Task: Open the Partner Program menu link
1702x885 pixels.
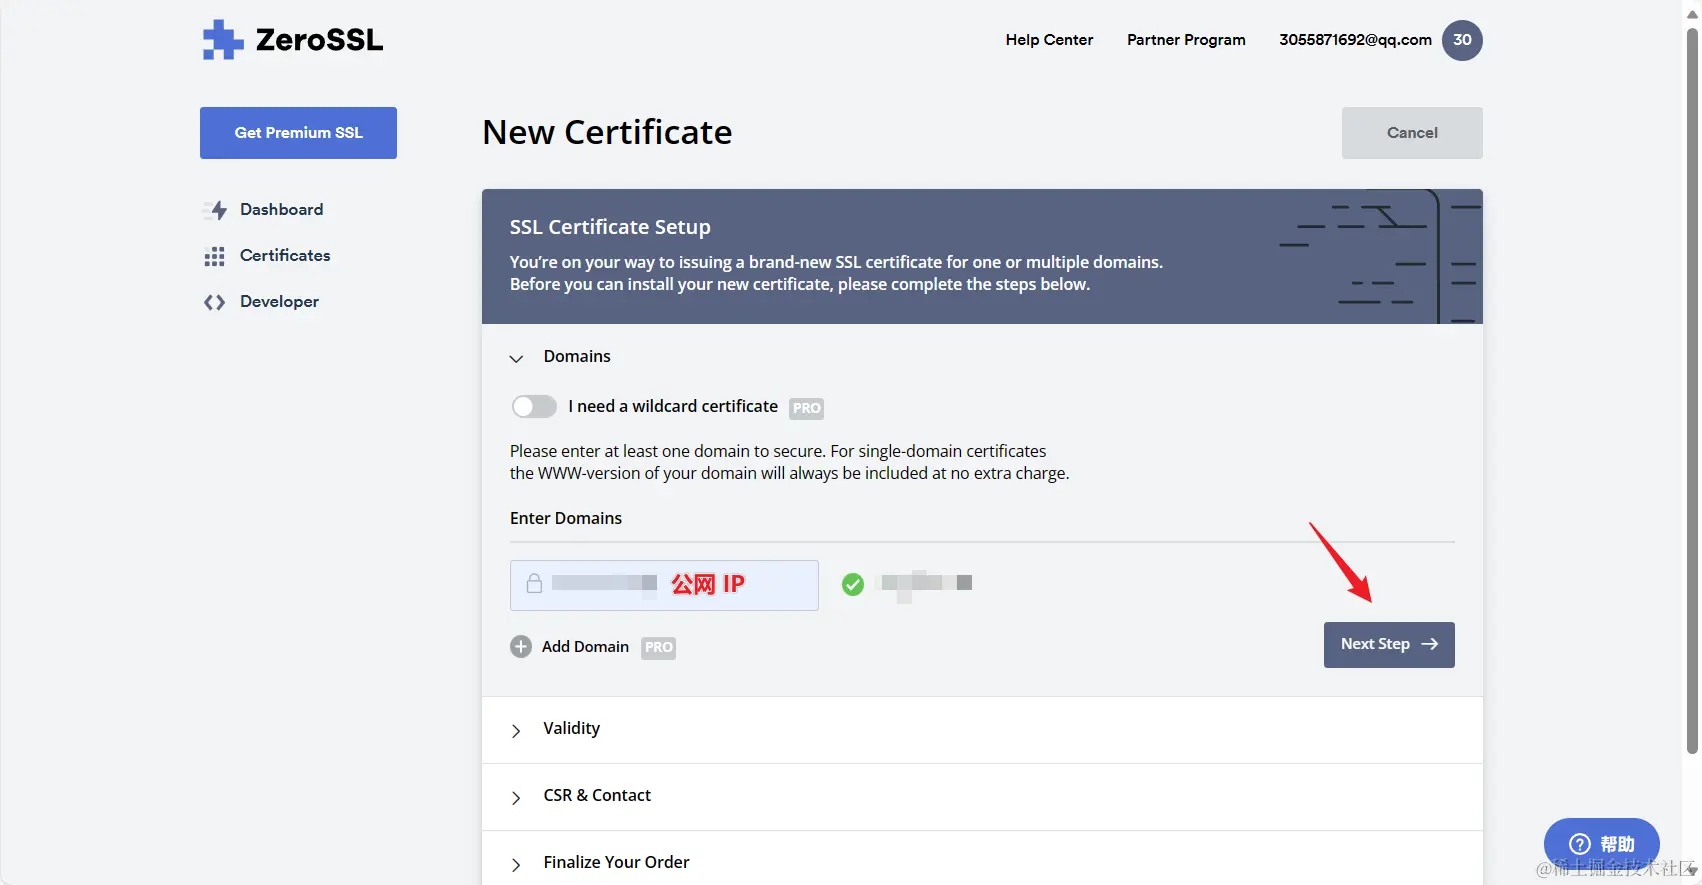Action: point(1186,40)
